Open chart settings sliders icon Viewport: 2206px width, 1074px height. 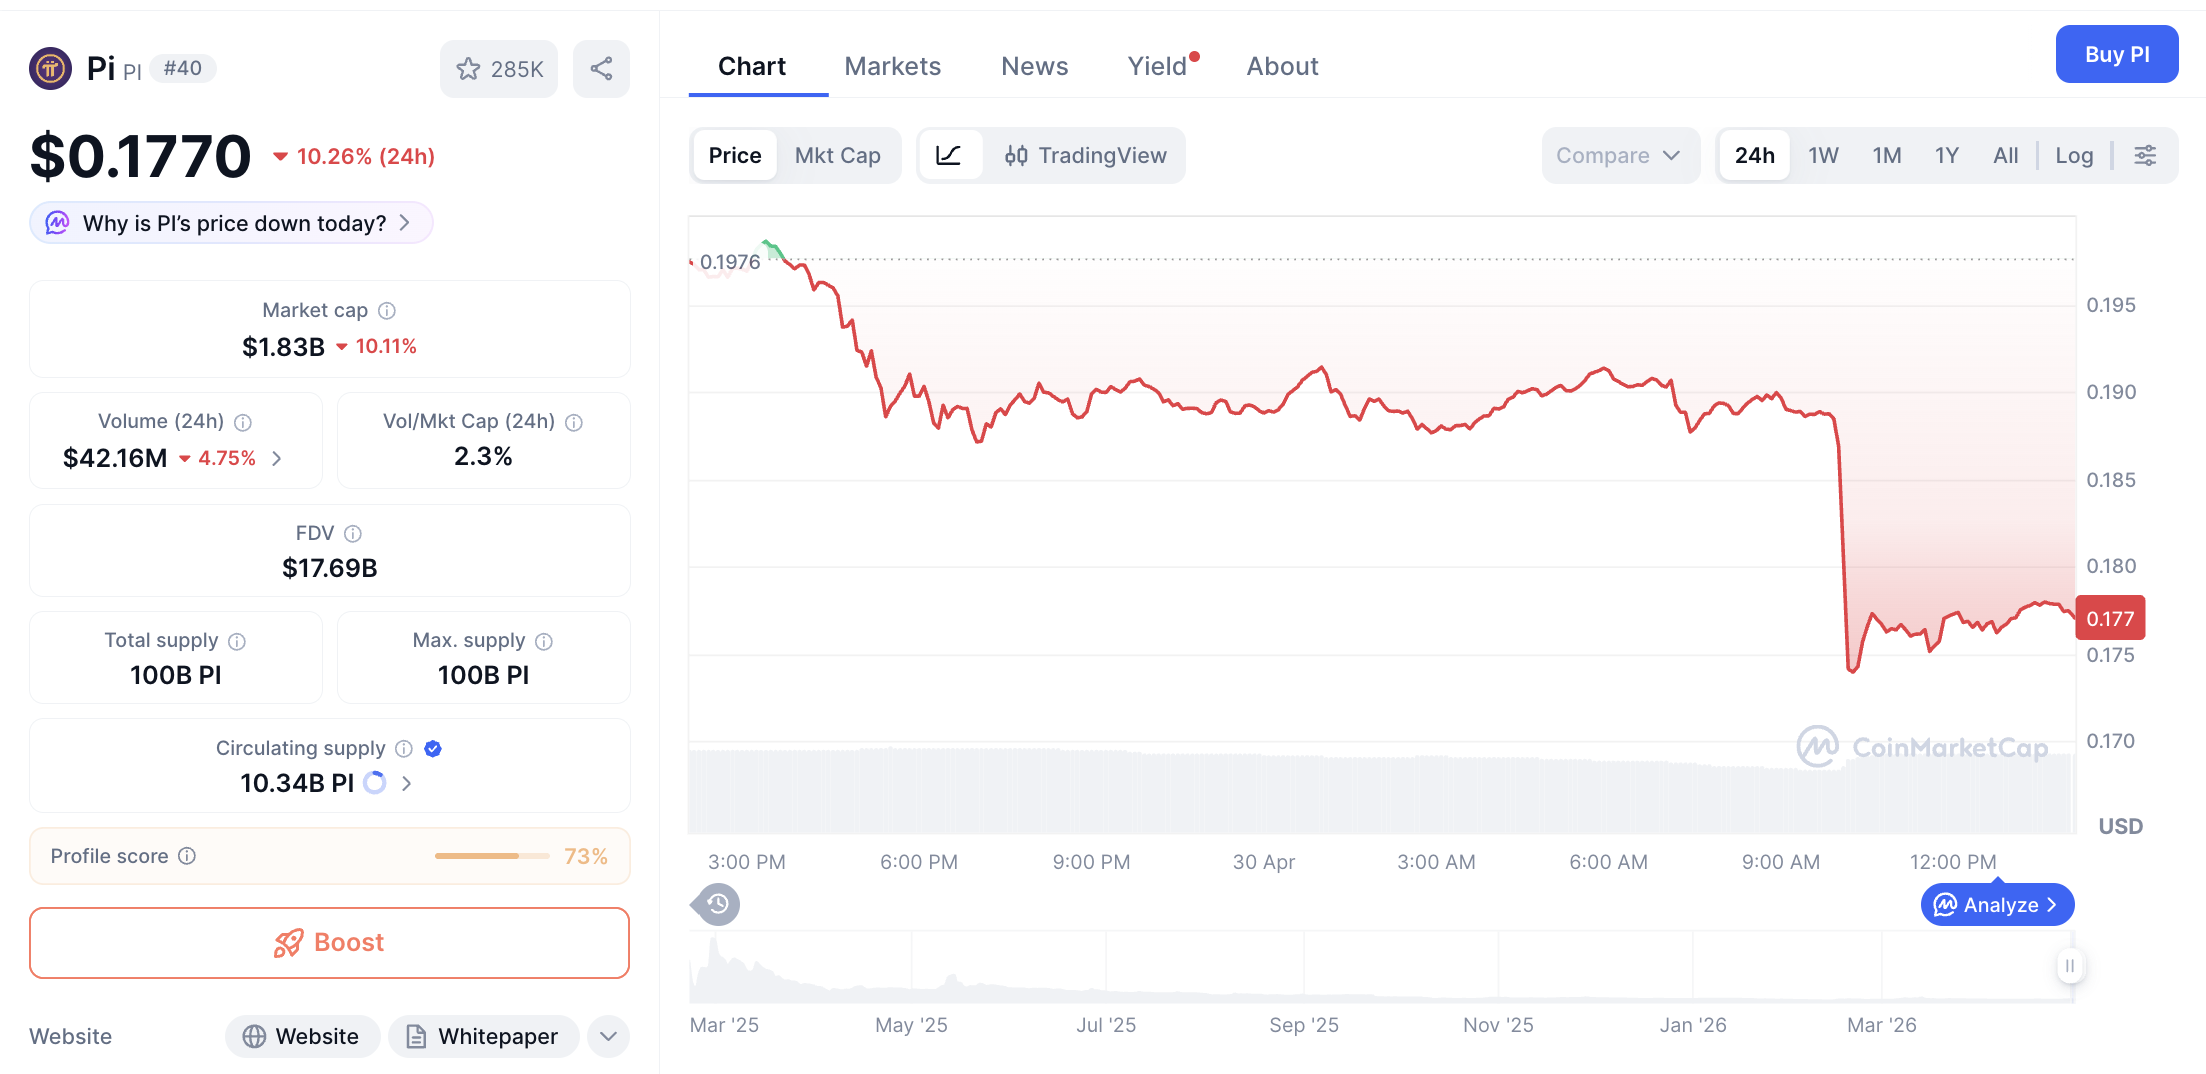[2146, 155]
